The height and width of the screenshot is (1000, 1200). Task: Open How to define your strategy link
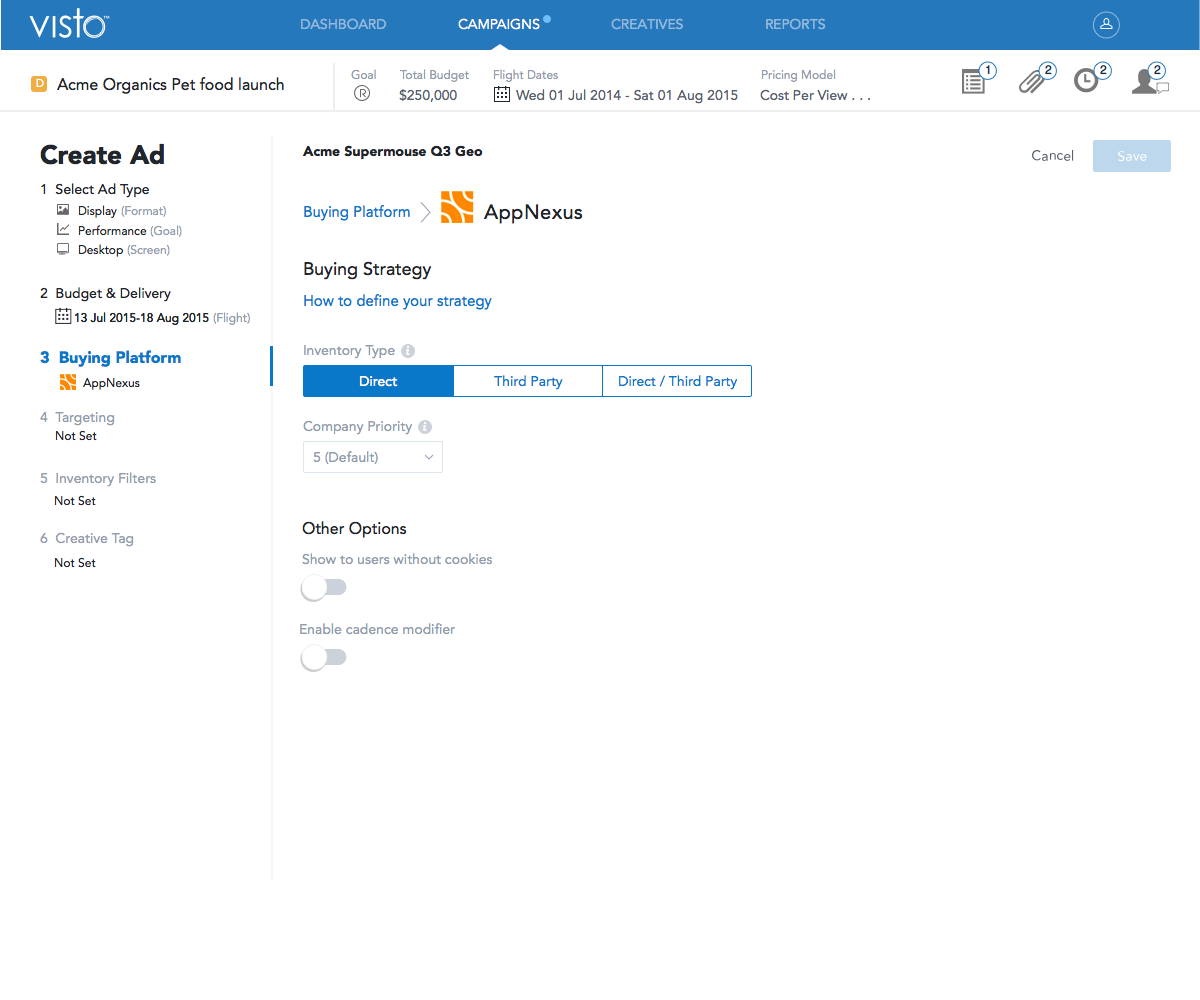click(397, 301)
